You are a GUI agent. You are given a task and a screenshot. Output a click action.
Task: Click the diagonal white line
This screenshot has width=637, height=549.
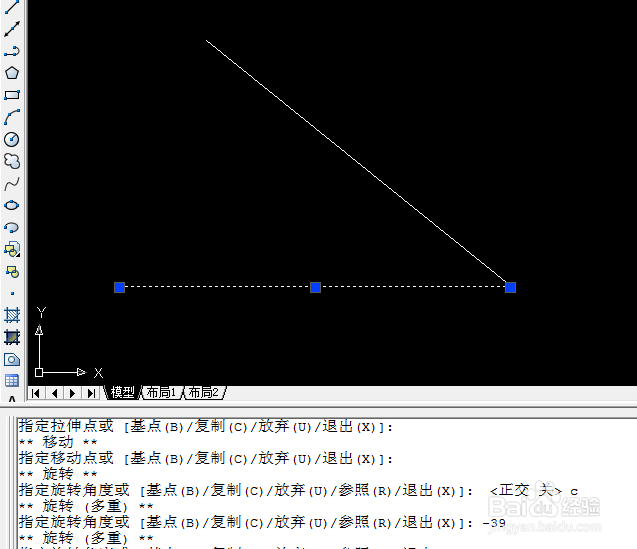[356, 161]
